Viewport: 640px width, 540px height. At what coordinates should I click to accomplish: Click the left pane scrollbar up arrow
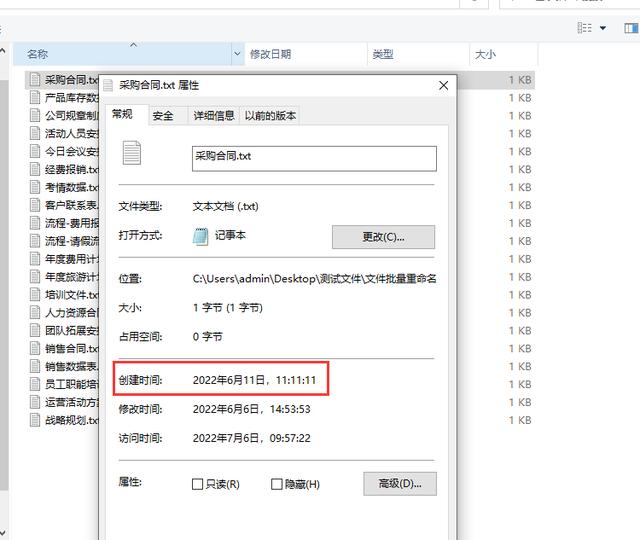point(3,51)
